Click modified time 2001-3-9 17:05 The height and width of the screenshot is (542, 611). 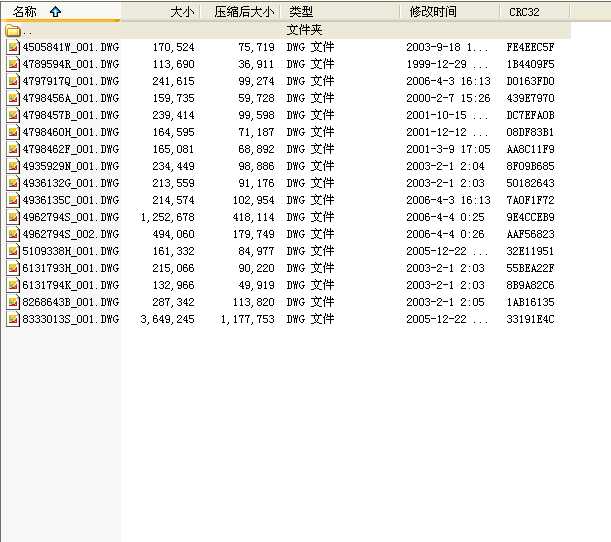[x=448, y=150]
